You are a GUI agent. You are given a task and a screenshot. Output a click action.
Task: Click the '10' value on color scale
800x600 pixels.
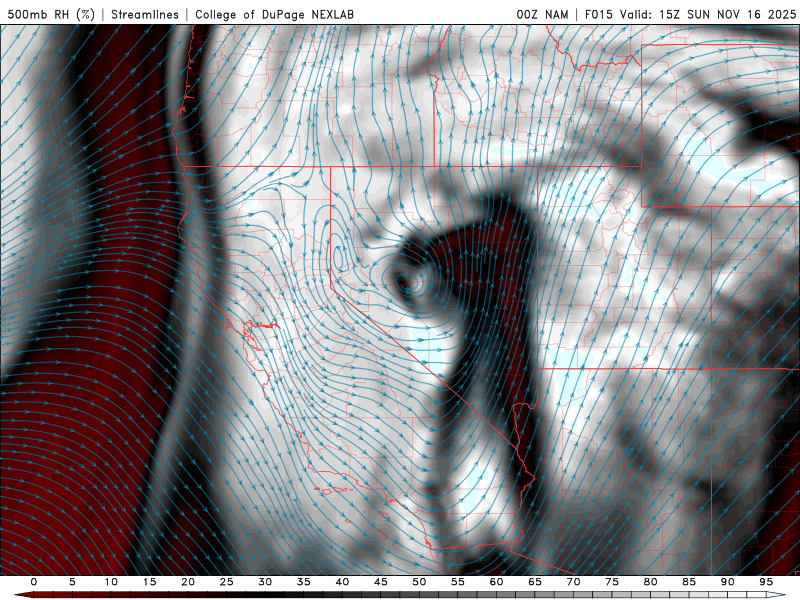[x=111, y=582]
